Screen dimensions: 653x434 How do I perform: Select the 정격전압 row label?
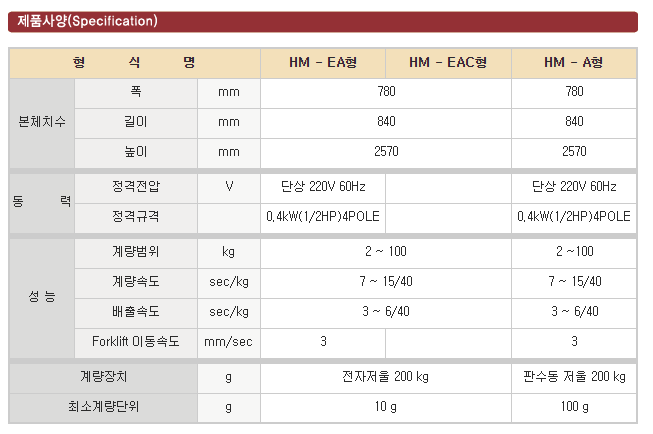tap(136, 187)
